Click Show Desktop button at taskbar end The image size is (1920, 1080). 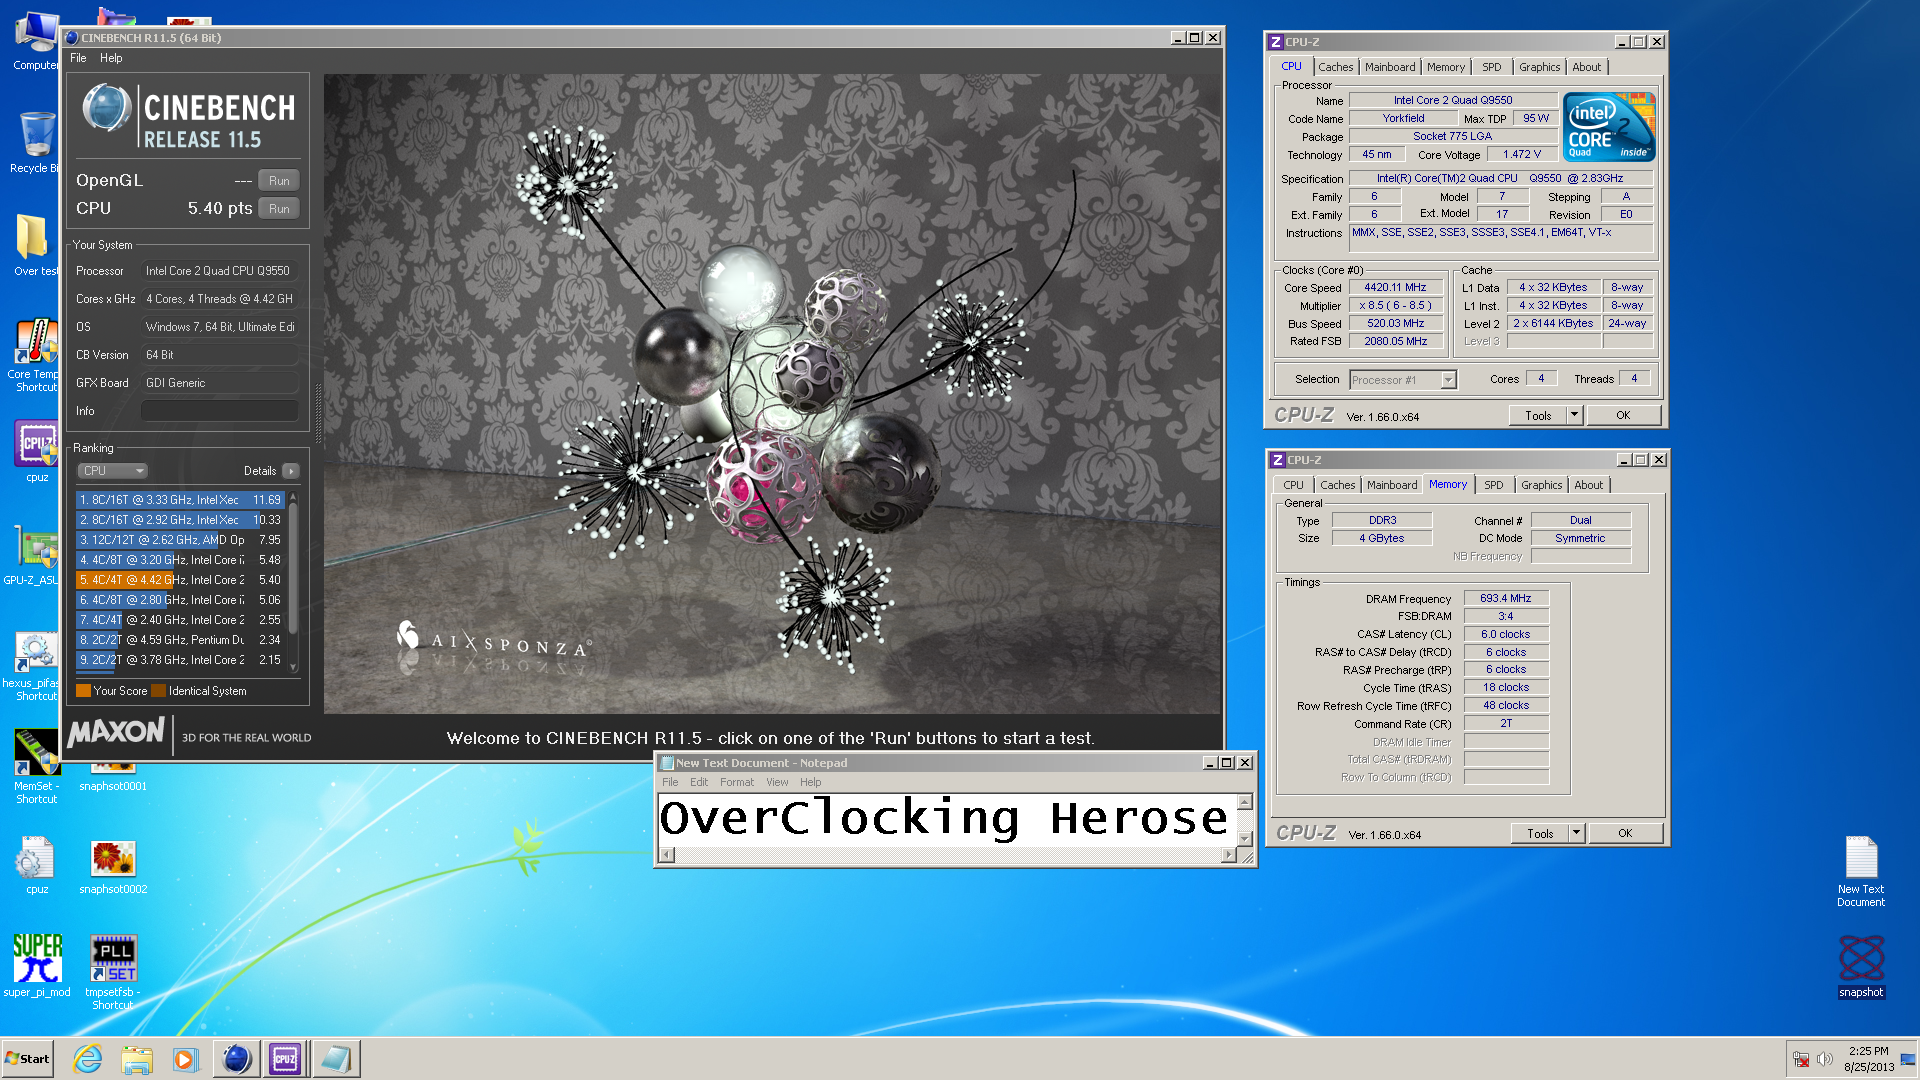tap(1909, 1059)
